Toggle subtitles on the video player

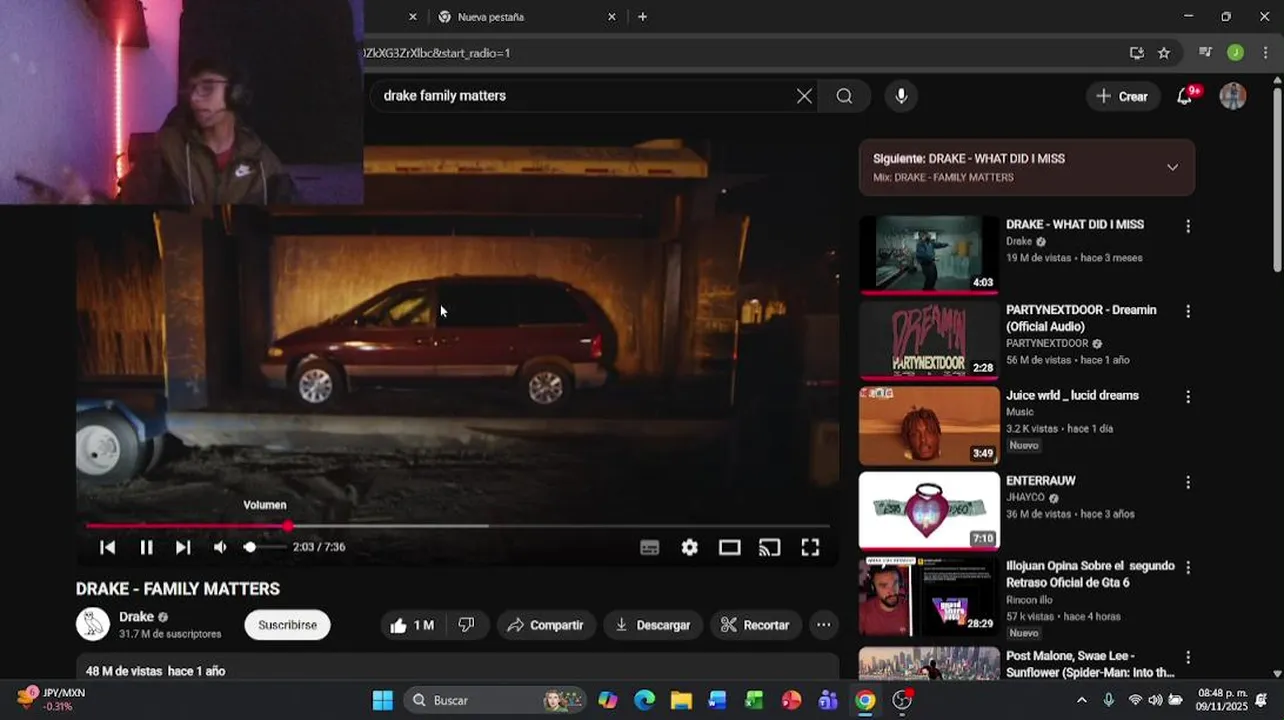tap(650, 547)
